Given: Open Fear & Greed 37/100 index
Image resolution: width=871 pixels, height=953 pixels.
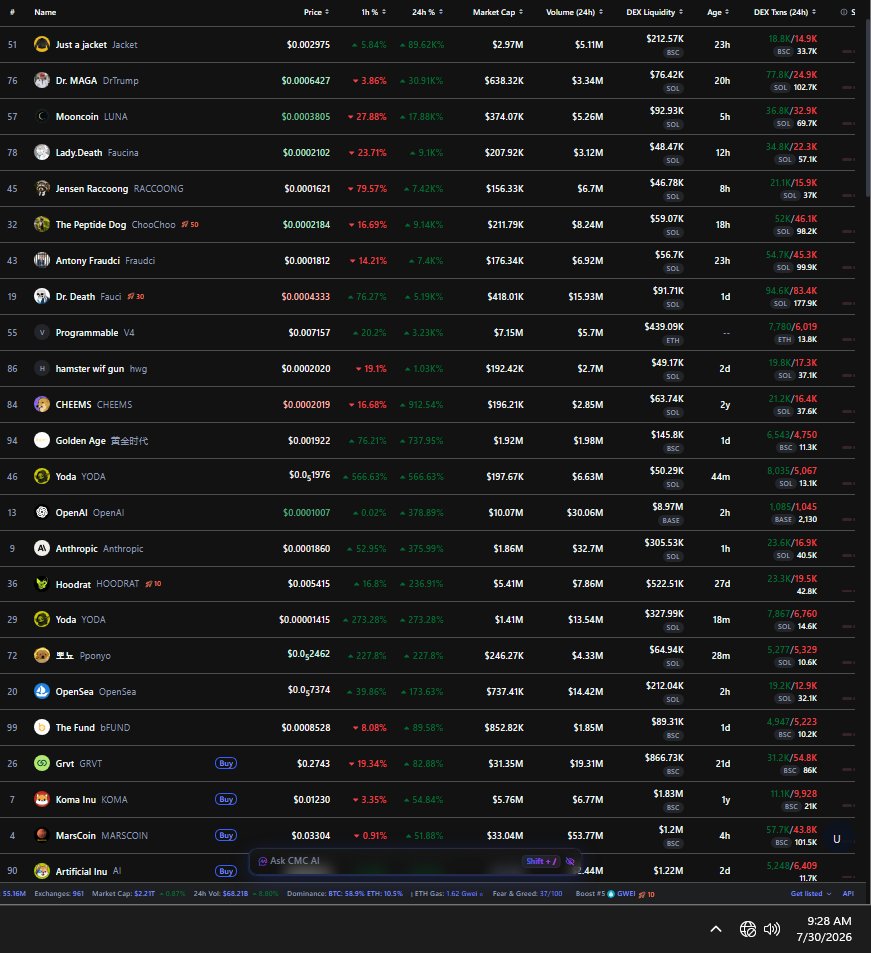Looking at the screenshot, I should click(x=527, y=893).
